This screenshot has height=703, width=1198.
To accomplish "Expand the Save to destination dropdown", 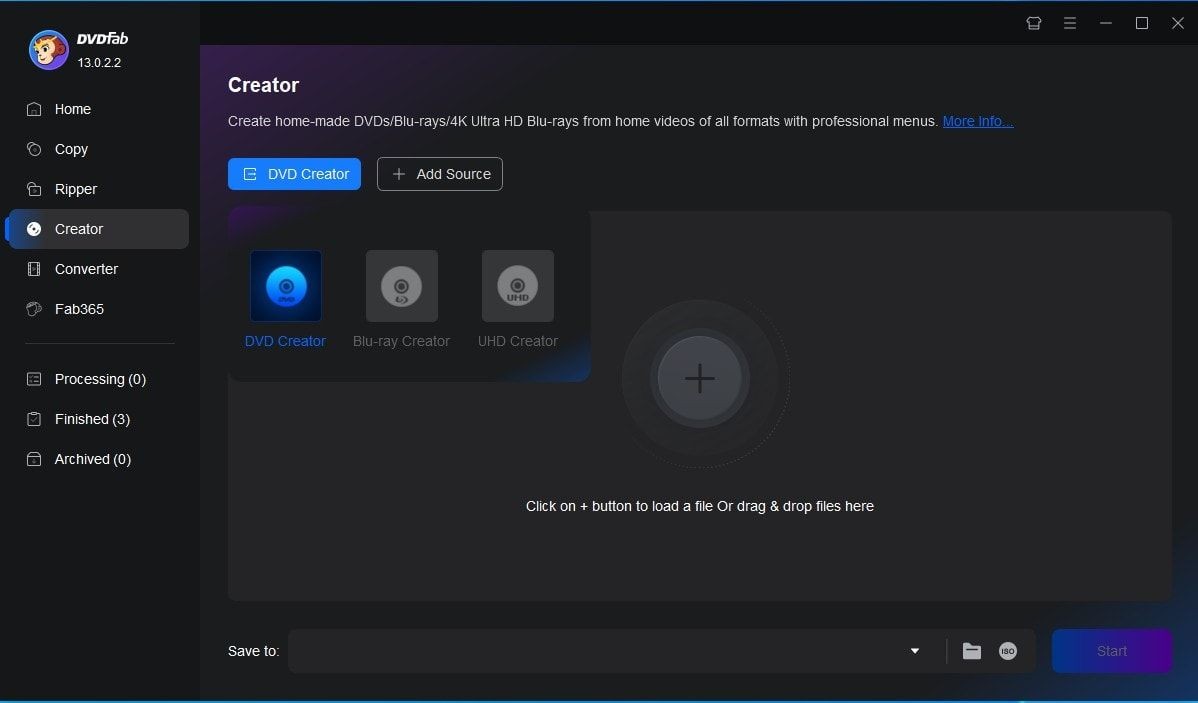I will (x=913, y=651).
